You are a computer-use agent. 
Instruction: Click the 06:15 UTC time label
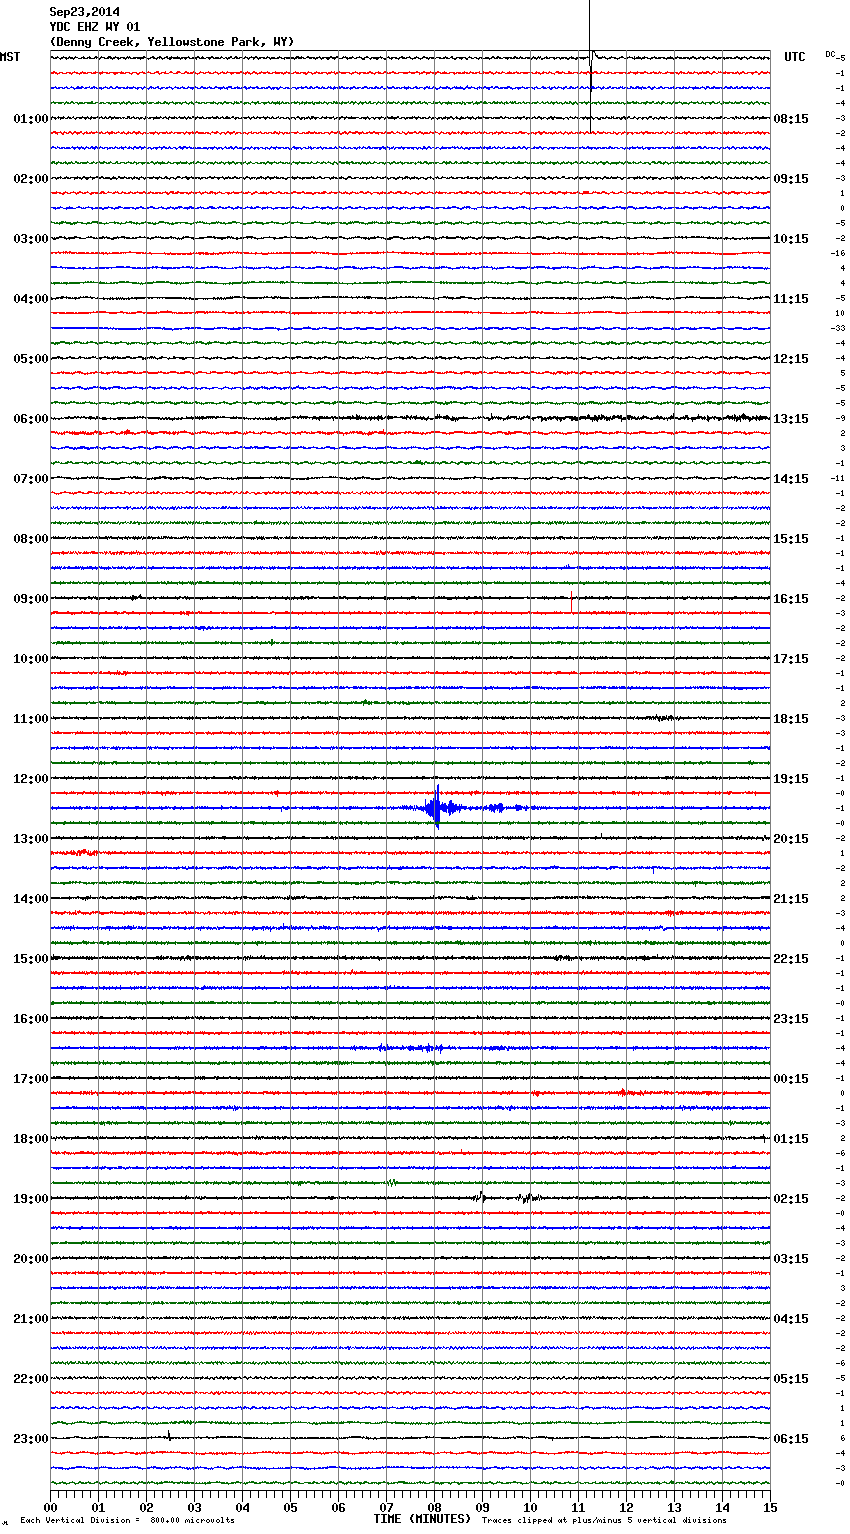pos(791,1439)
